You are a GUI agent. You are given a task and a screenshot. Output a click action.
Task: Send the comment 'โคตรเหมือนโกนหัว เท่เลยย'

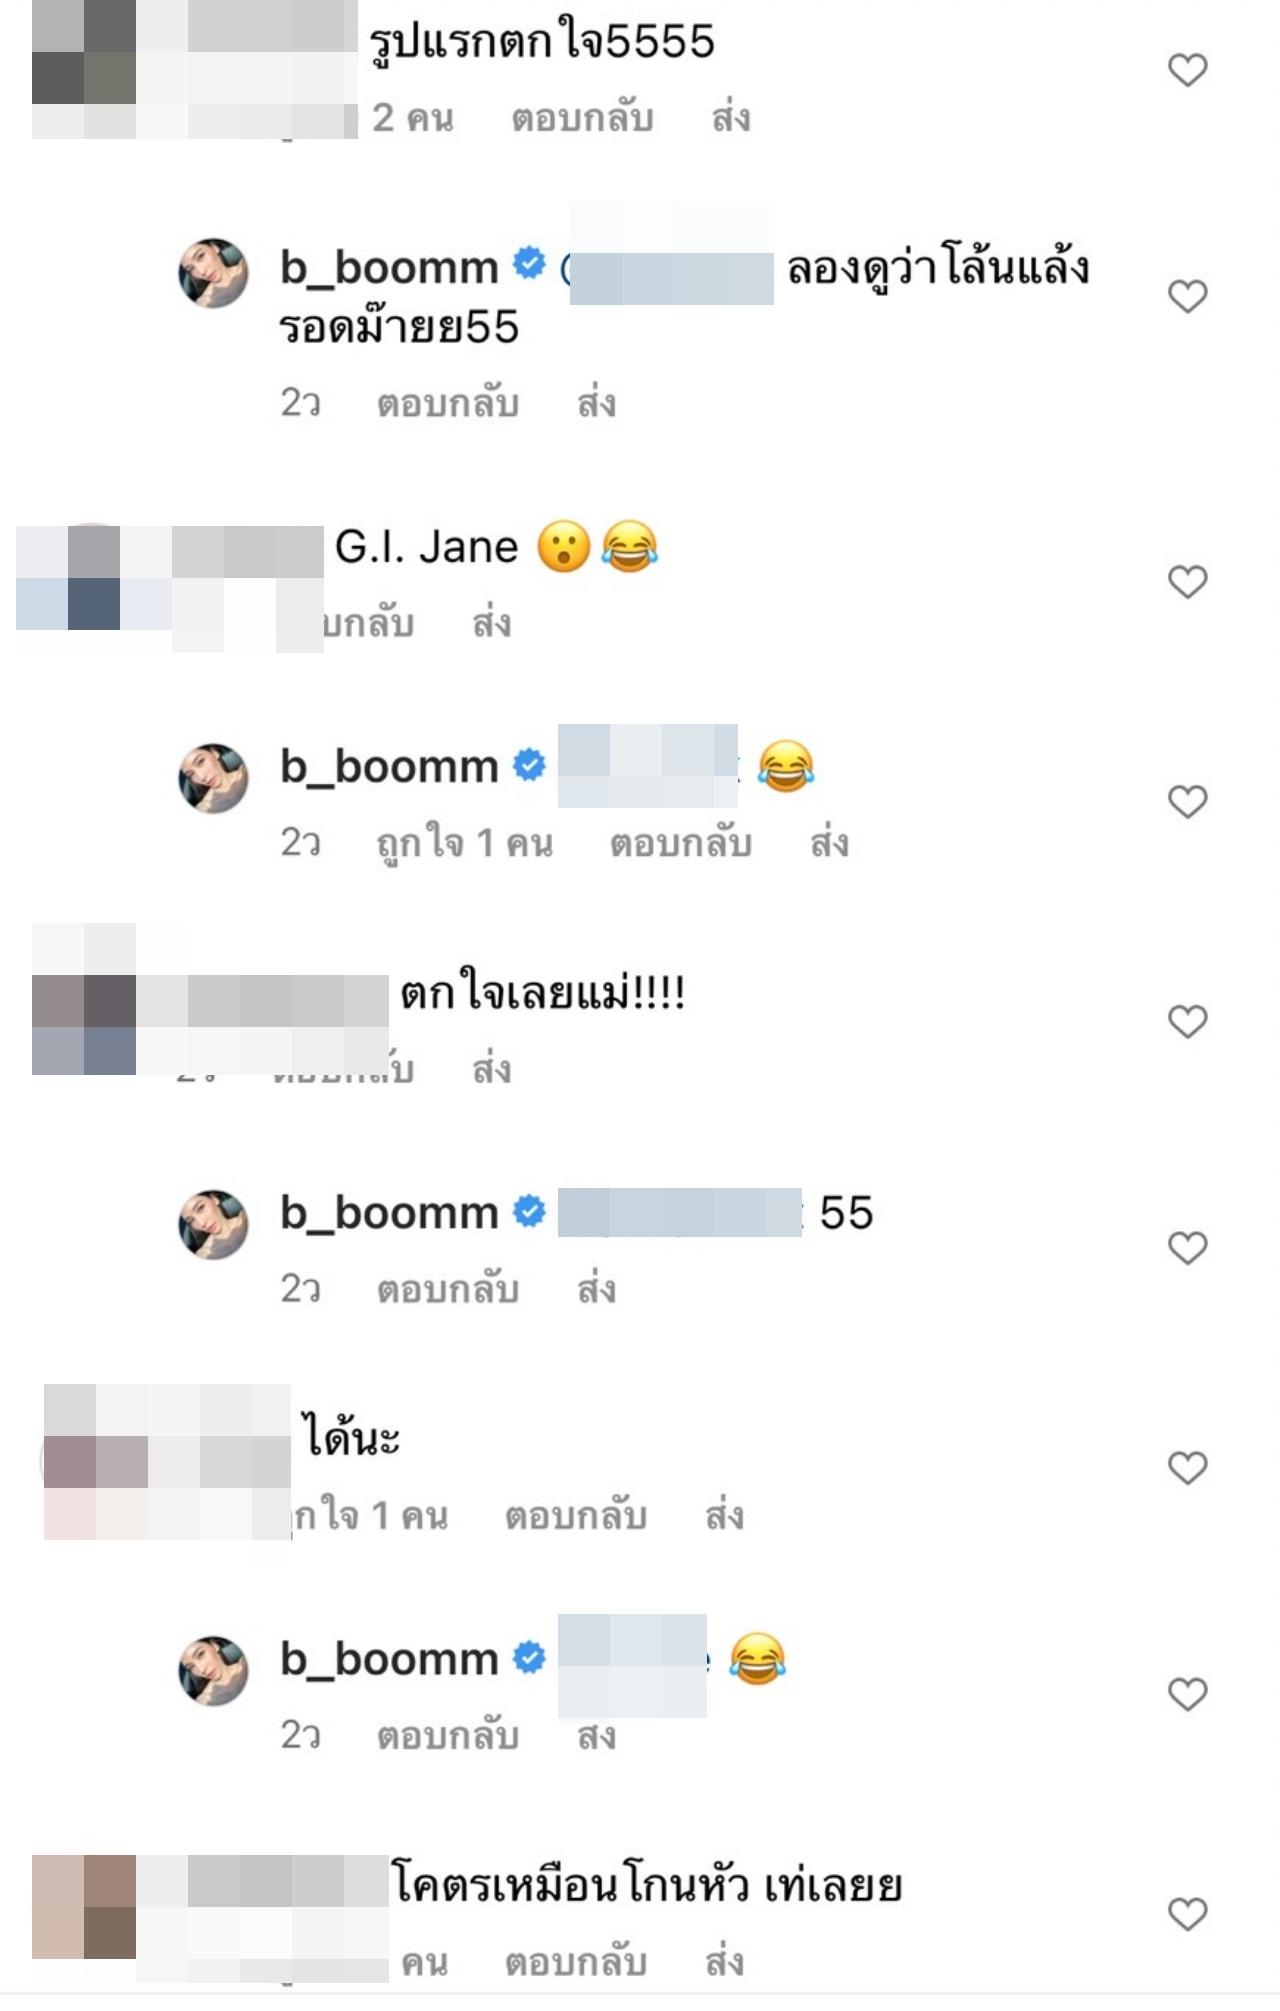click(x=724, y=1963)
